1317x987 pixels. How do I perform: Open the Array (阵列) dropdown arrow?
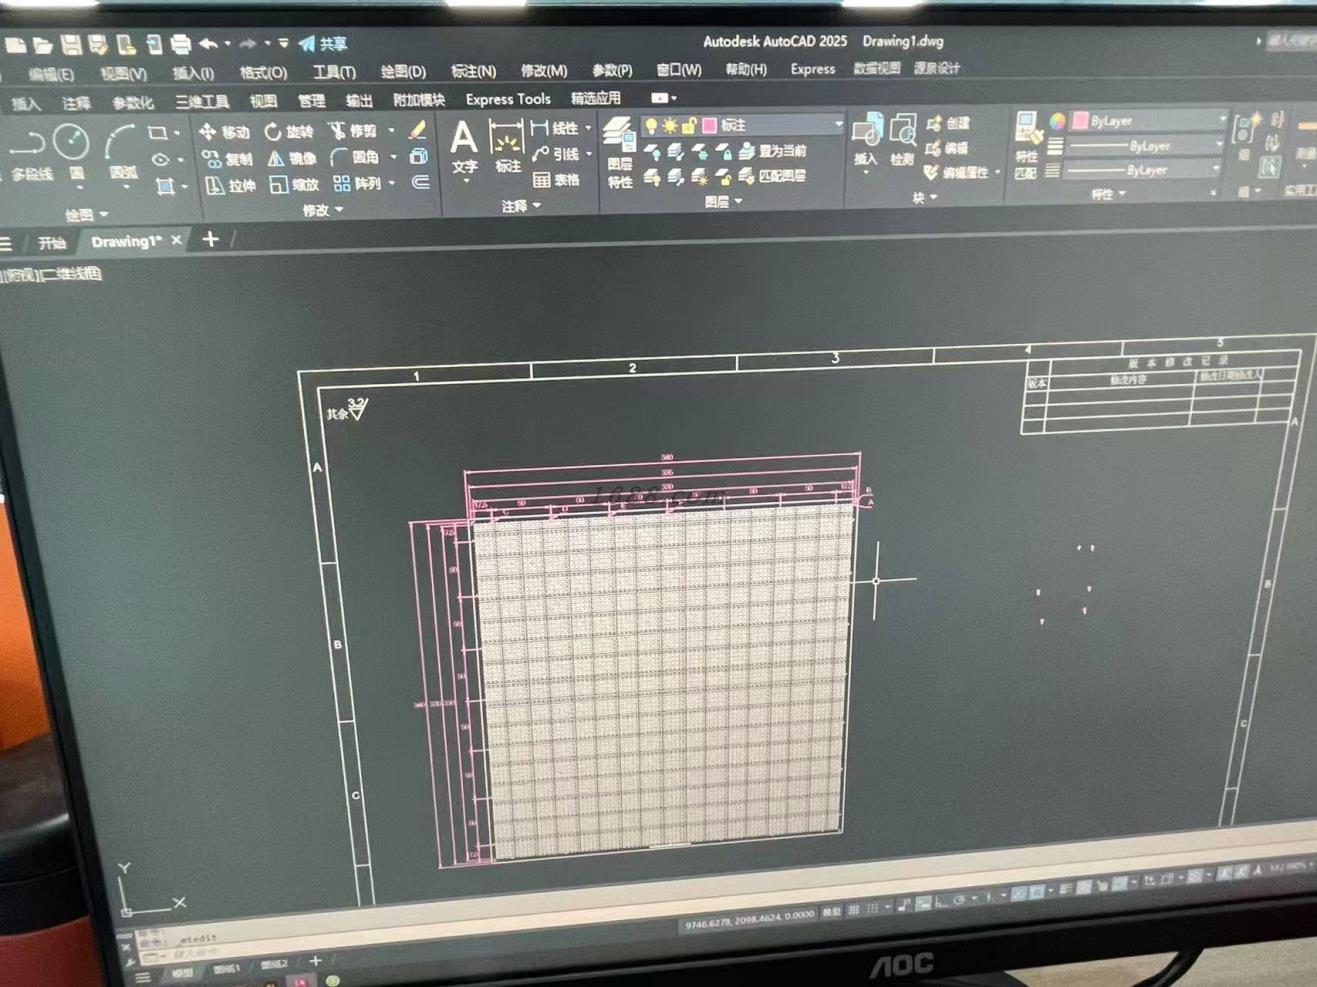(392, 183)
